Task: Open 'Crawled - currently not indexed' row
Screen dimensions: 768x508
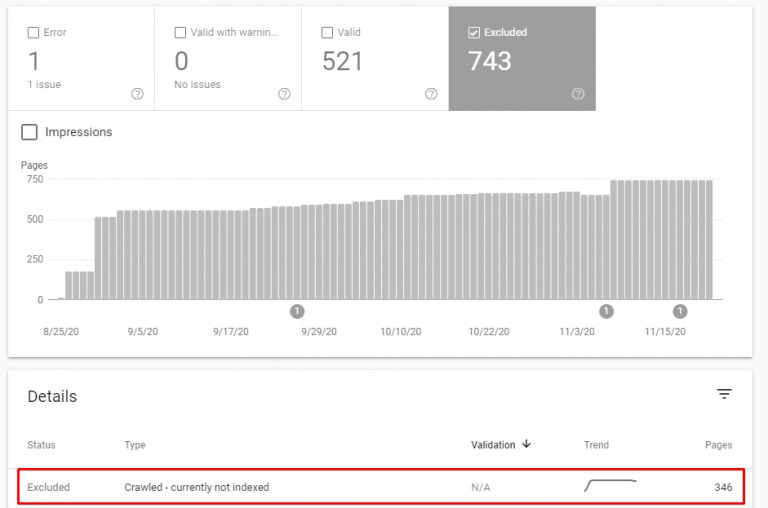Action: (197, 488)
